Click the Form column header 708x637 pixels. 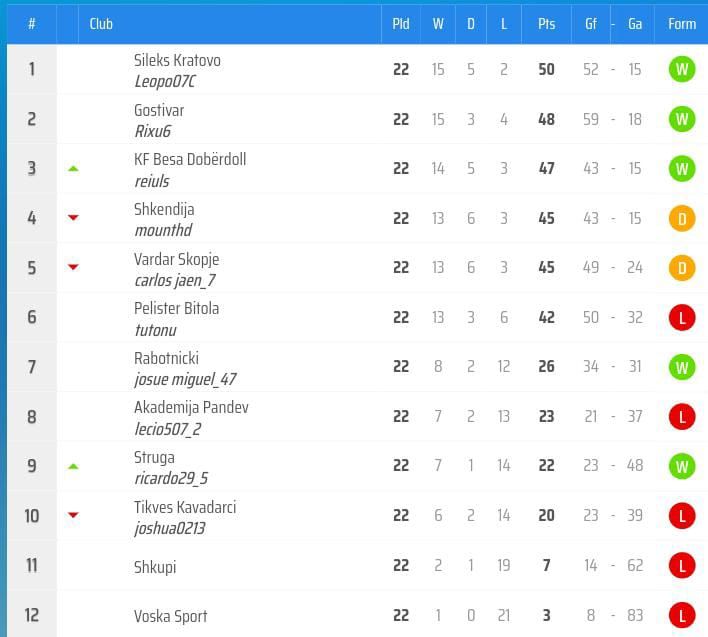tap(682, 24)
